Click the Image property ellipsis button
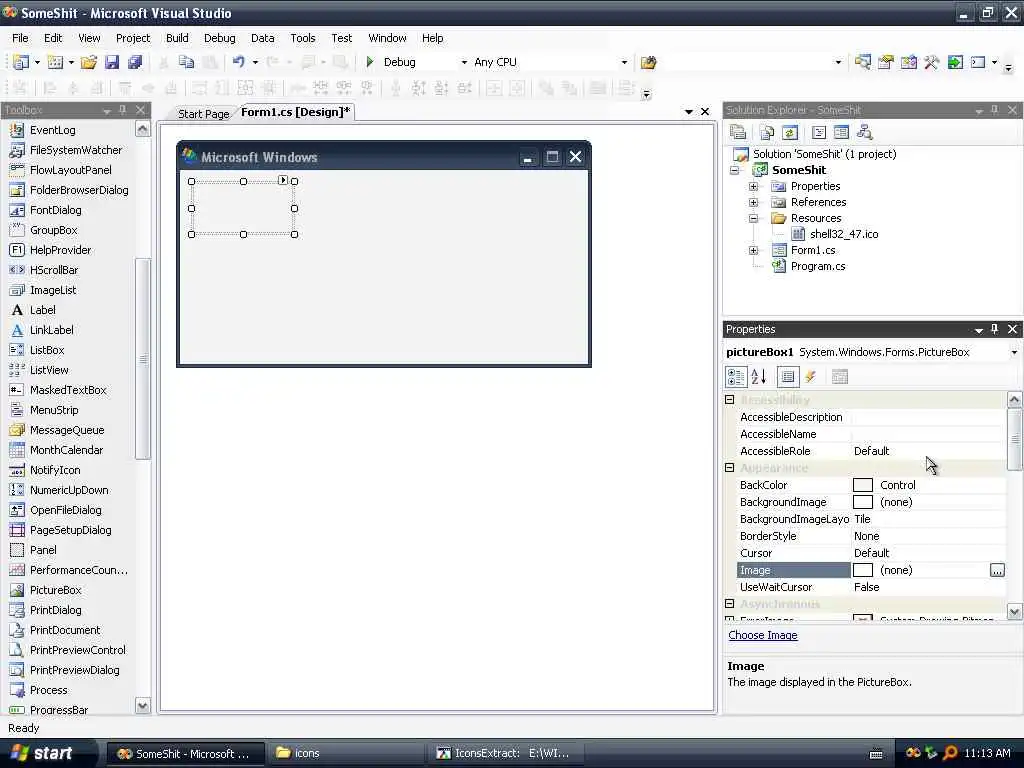 point(997,570)
